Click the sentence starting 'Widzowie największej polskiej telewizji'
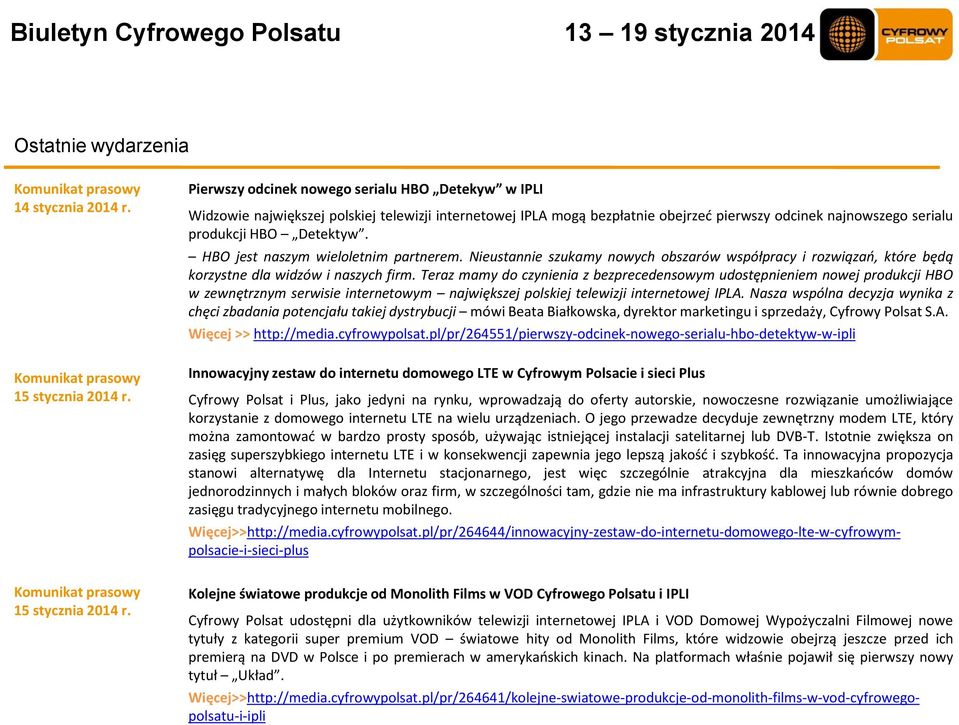This screenshot has width=959, height=725. pyautogui.click(x=570, y=225)
